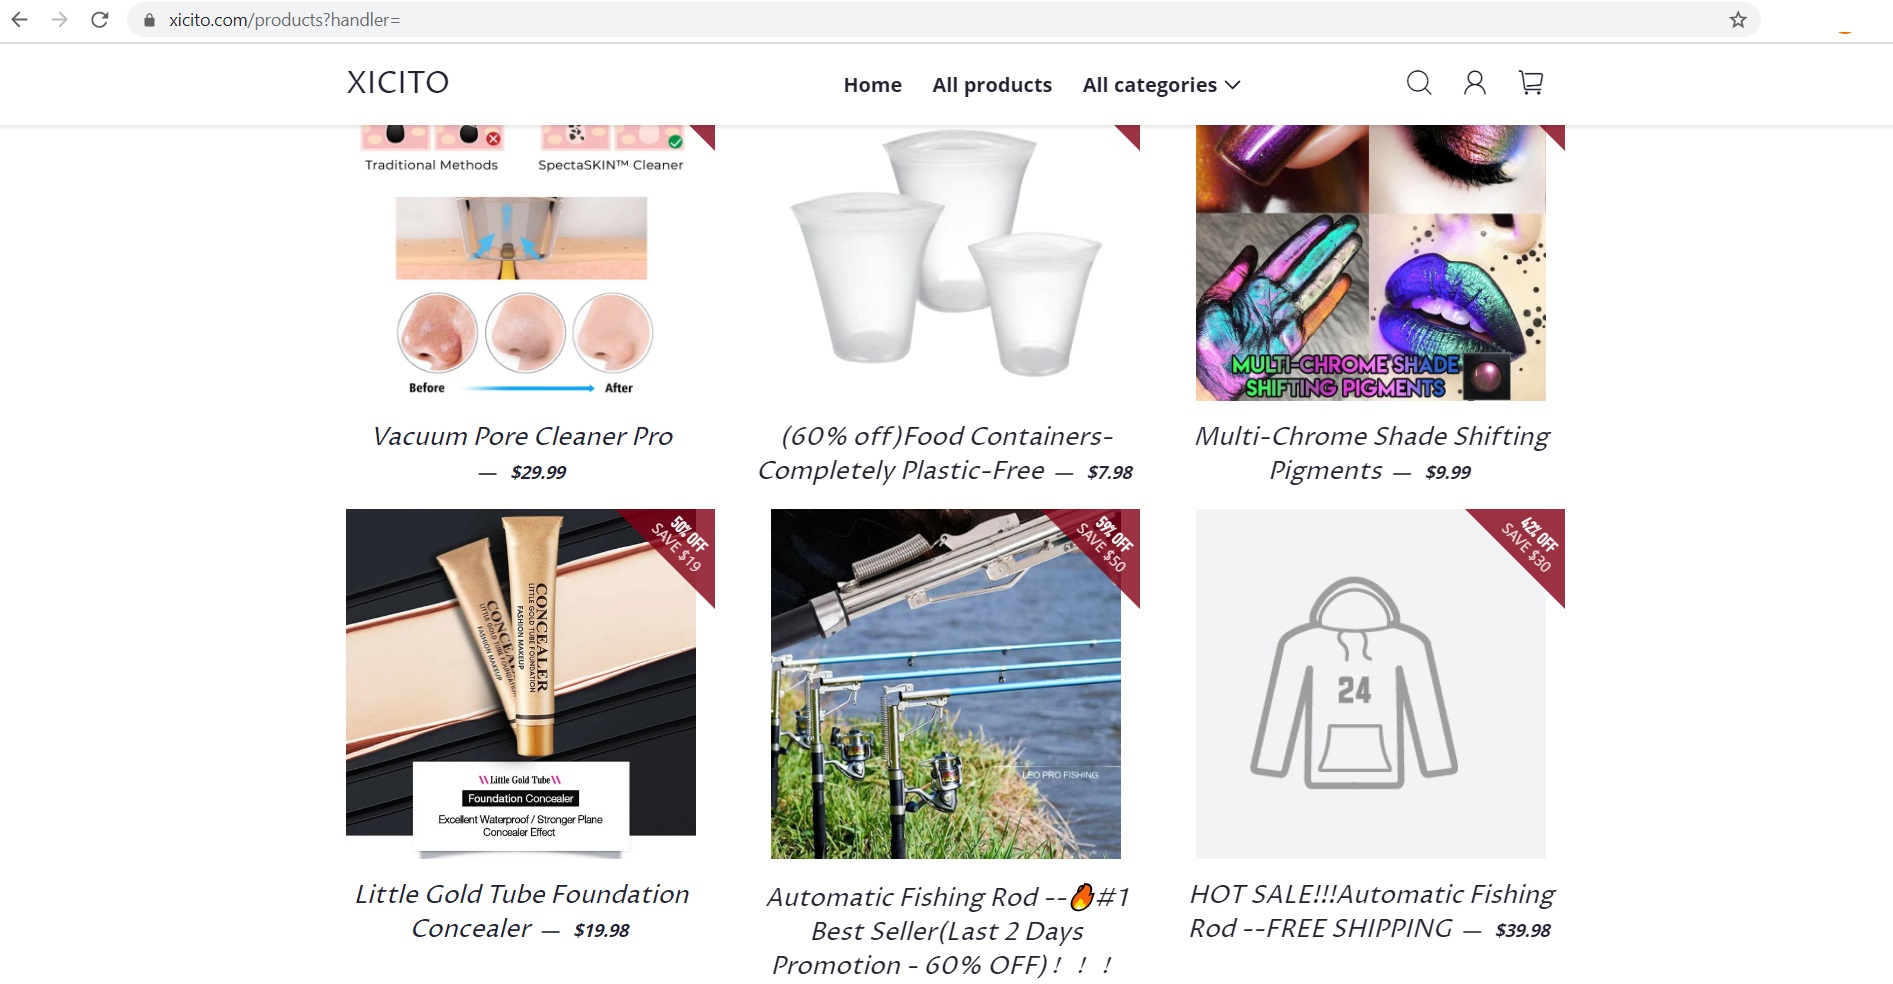Open Vacuum Pore Cleaner Pro product link

coord(522,436)
